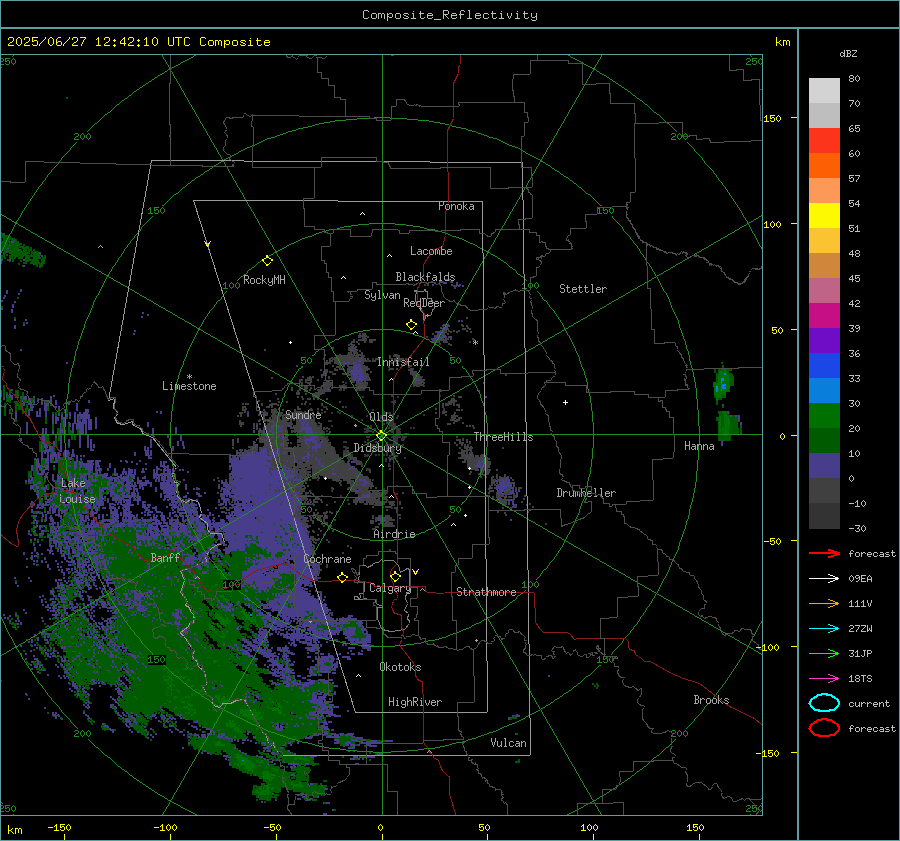Click the yellow diamond marker below RedDeer

coord(411,325)
